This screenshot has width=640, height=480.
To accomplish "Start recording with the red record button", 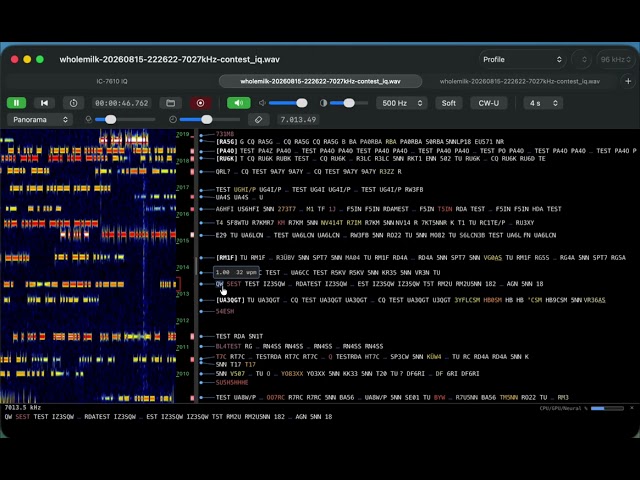I will click(x=200, y=103).
